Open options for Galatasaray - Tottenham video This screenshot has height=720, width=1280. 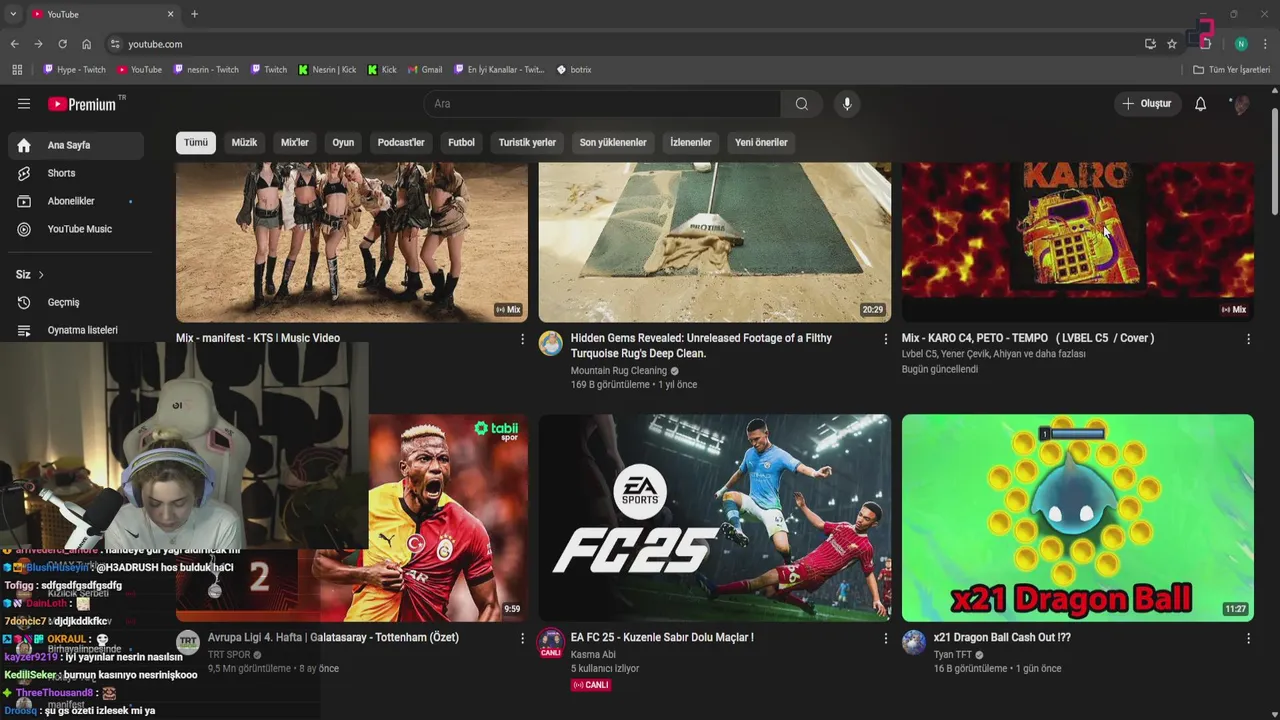coord(522,638)
